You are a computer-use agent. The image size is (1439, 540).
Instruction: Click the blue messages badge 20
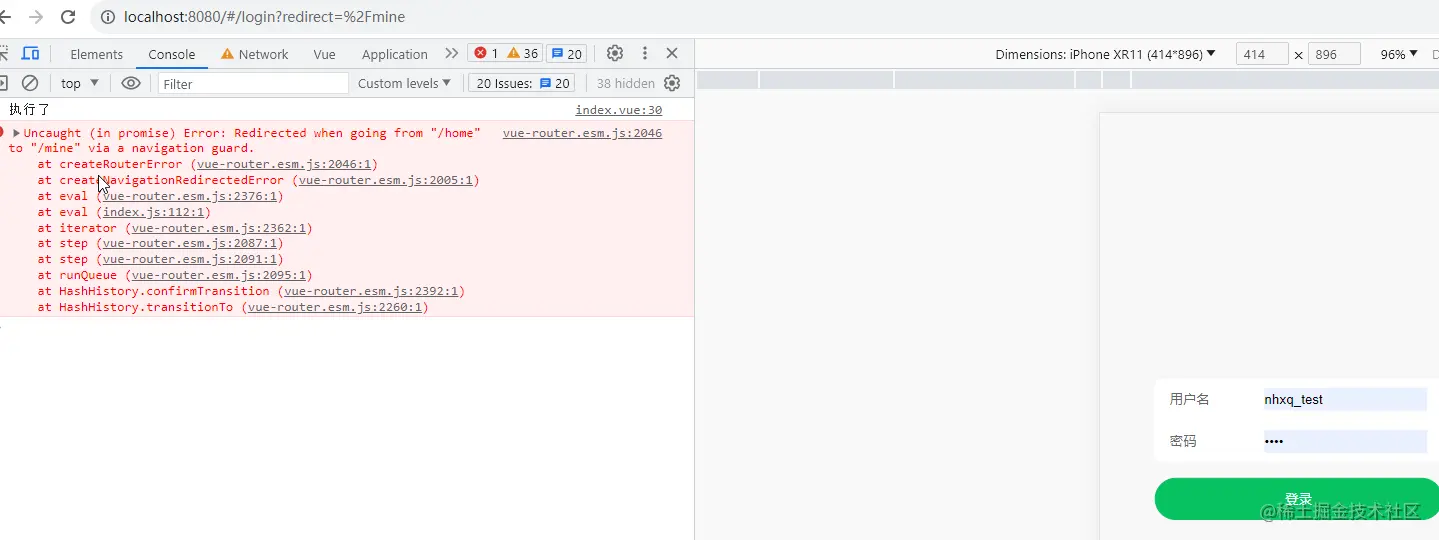[x=566, y=53]
